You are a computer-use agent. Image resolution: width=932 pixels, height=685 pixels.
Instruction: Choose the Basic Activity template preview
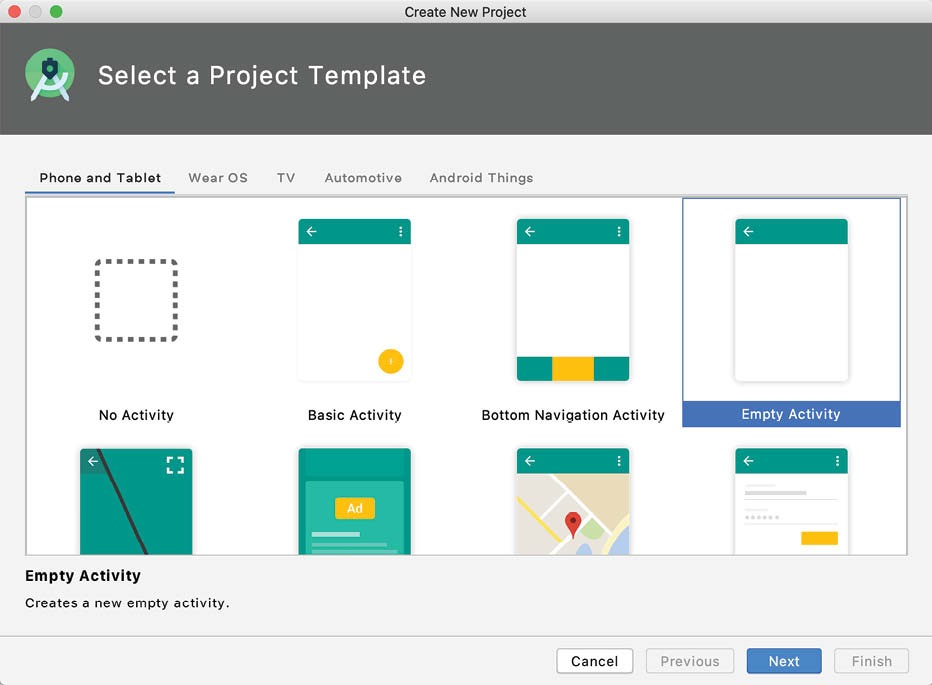[x=354, y=300]
